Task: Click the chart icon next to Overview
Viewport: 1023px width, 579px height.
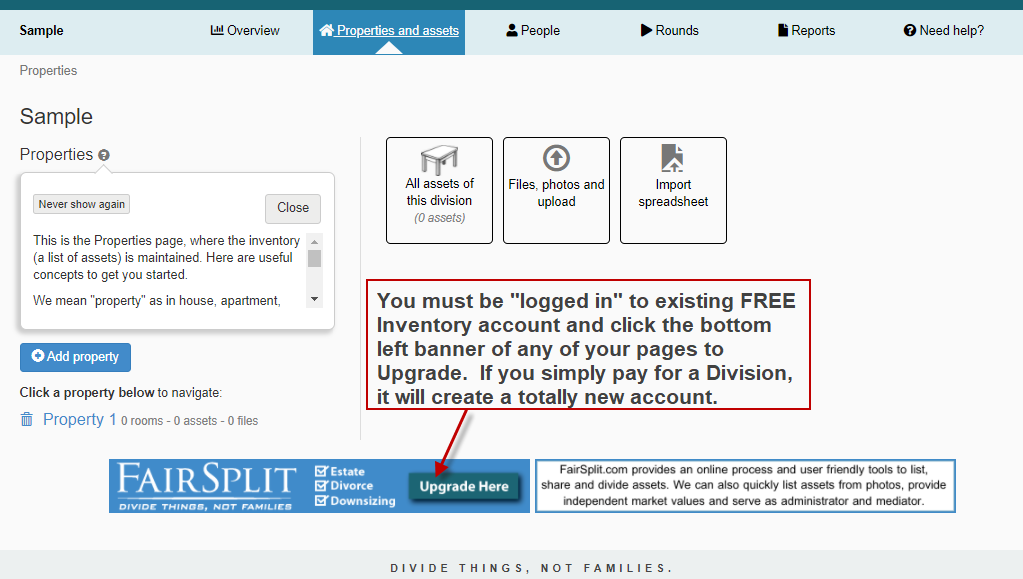Action: [x=217, y=30]
